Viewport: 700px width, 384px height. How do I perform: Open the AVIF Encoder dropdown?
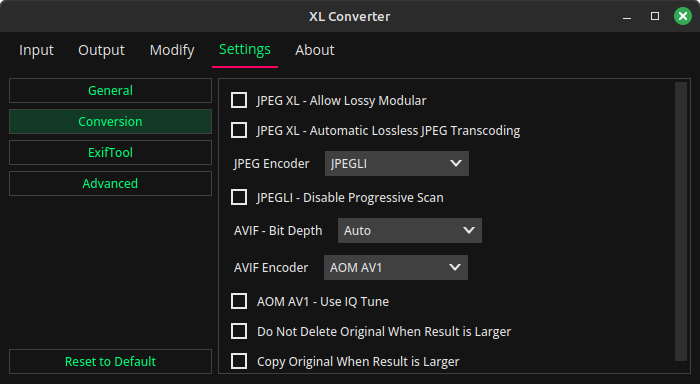pos(396,267)
